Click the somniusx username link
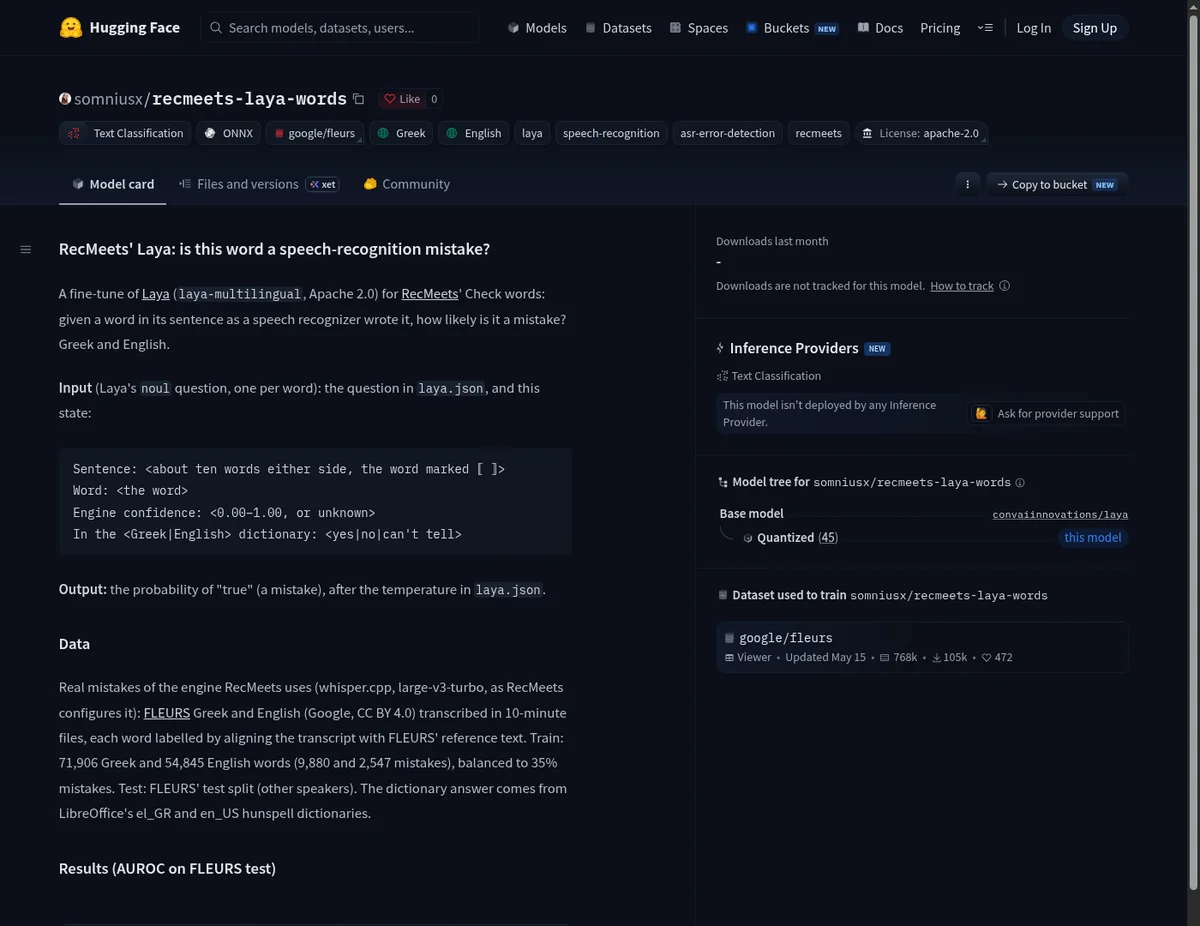This screenshot has width=1200, height=926. tap(109, 99)
